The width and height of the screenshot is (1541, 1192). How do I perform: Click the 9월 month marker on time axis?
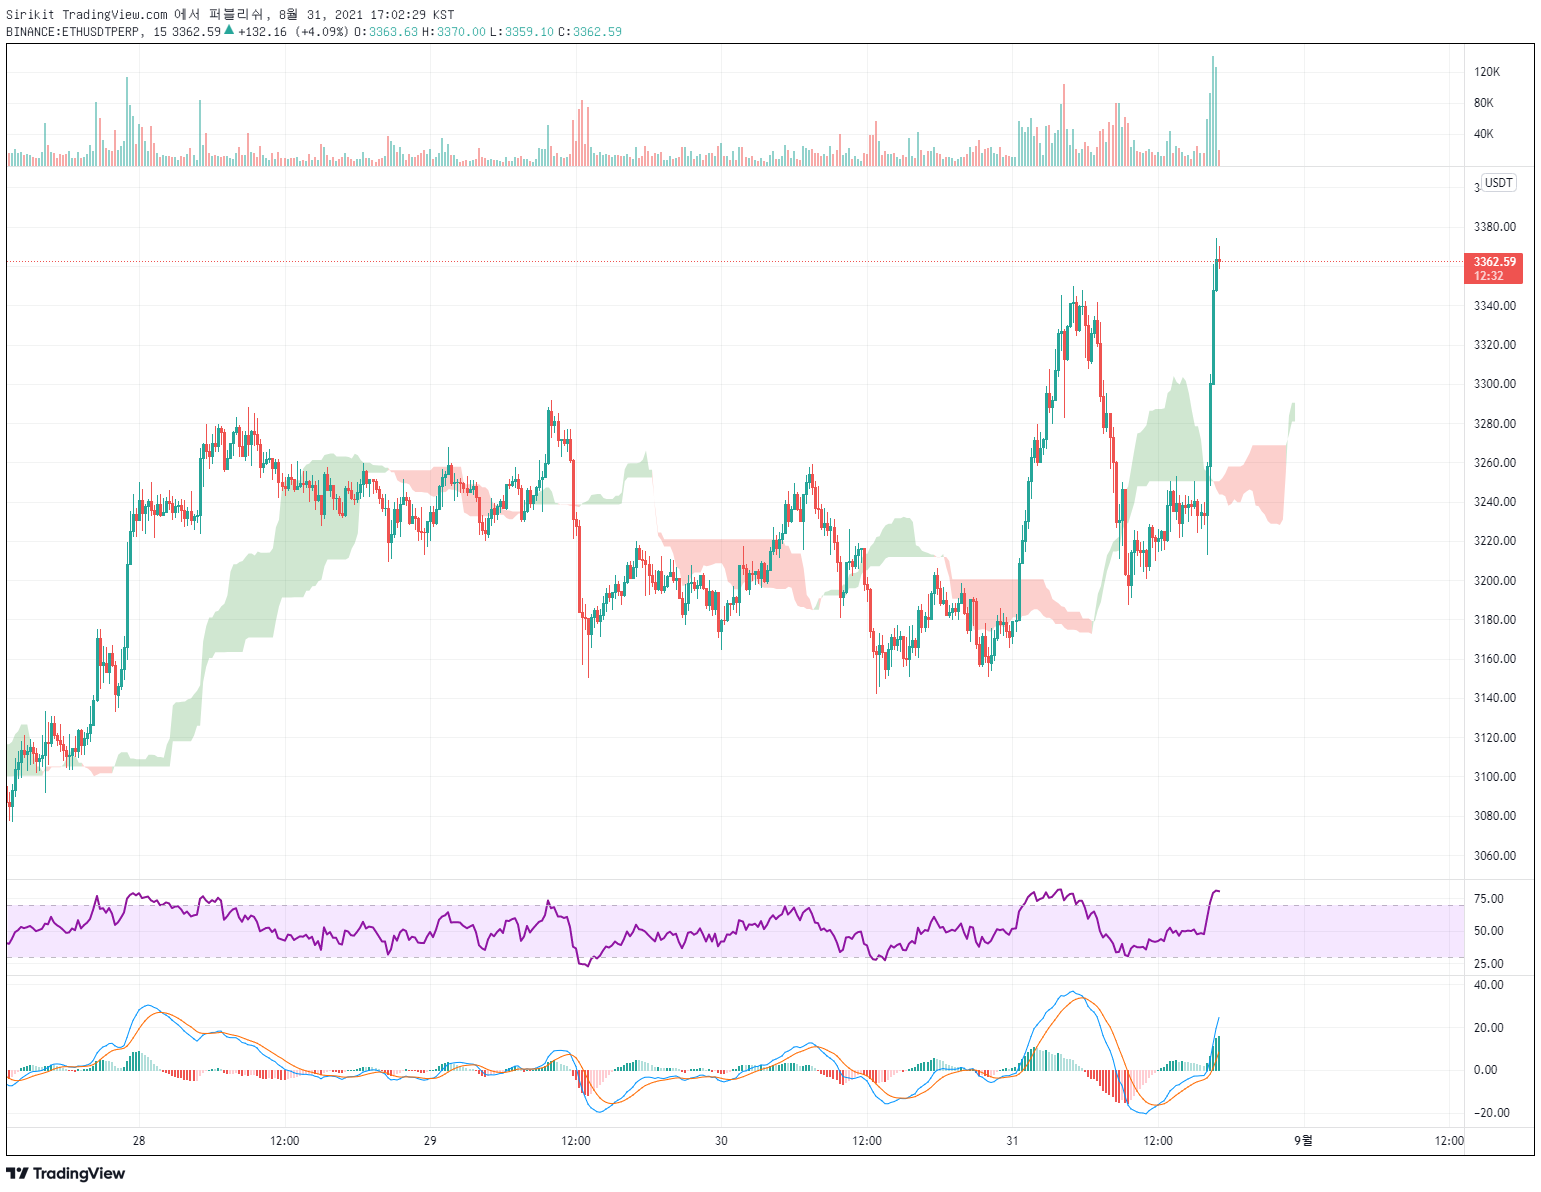(x=1303, y=1141)
